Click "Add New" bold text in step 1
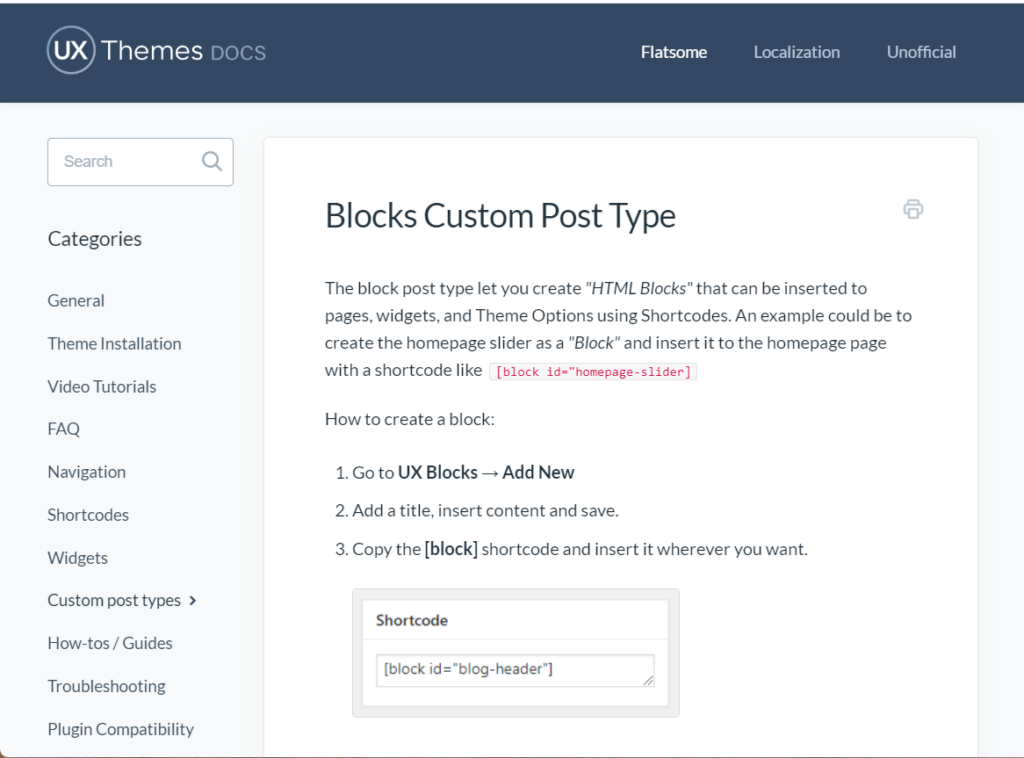The image size is (1024, 758). [x=538, y=472]
